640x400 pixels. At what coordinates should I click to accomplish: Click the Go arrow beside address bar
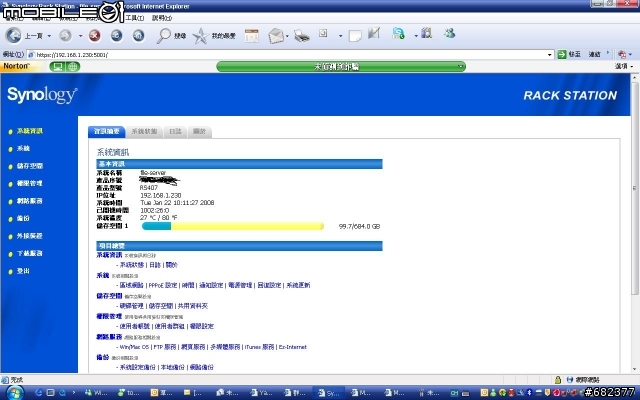coord(562,54)
